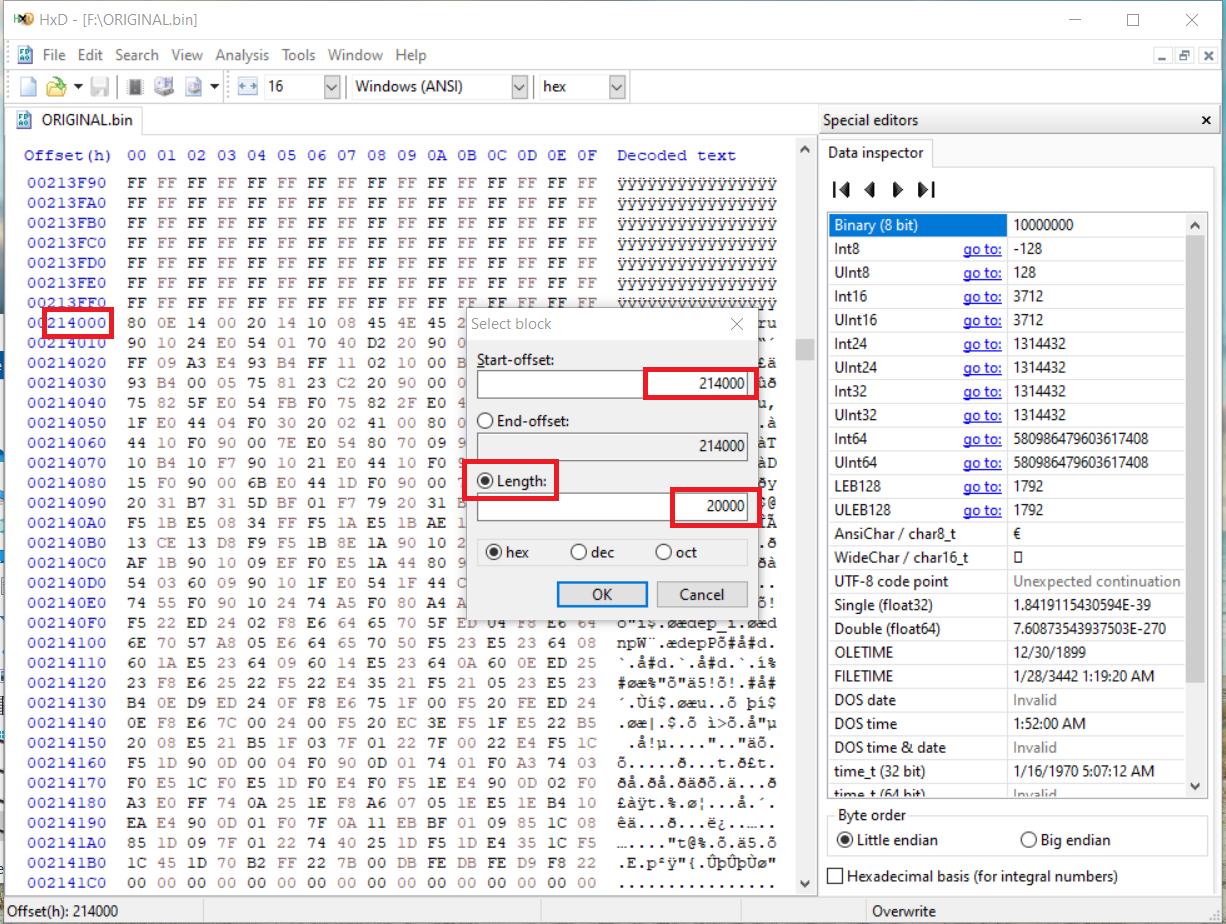Go to next byte in Data inspector
This screenshot has width=1226, height=924.
[x=898, y=190]
